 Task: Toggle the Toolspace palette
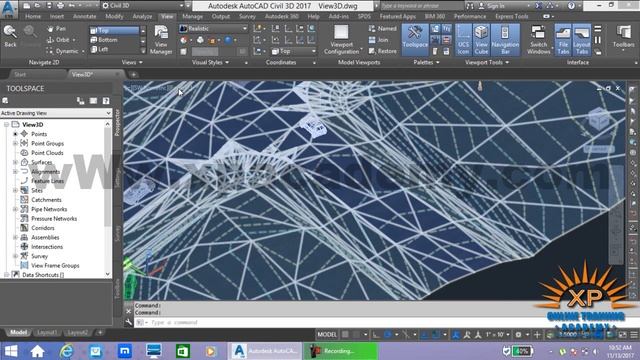(x=415, y=40)
